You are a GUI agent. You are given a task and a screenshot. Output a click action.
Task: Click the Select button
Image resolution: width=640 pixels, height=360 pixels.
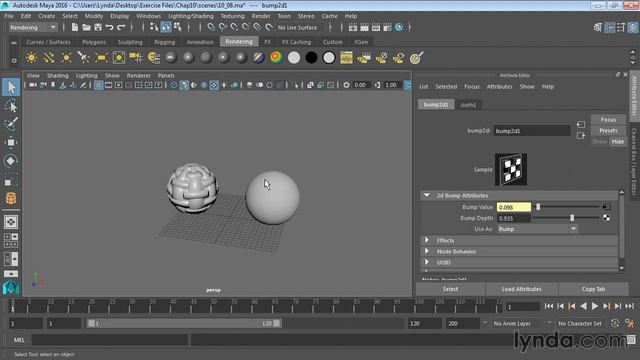pos(450,289)
